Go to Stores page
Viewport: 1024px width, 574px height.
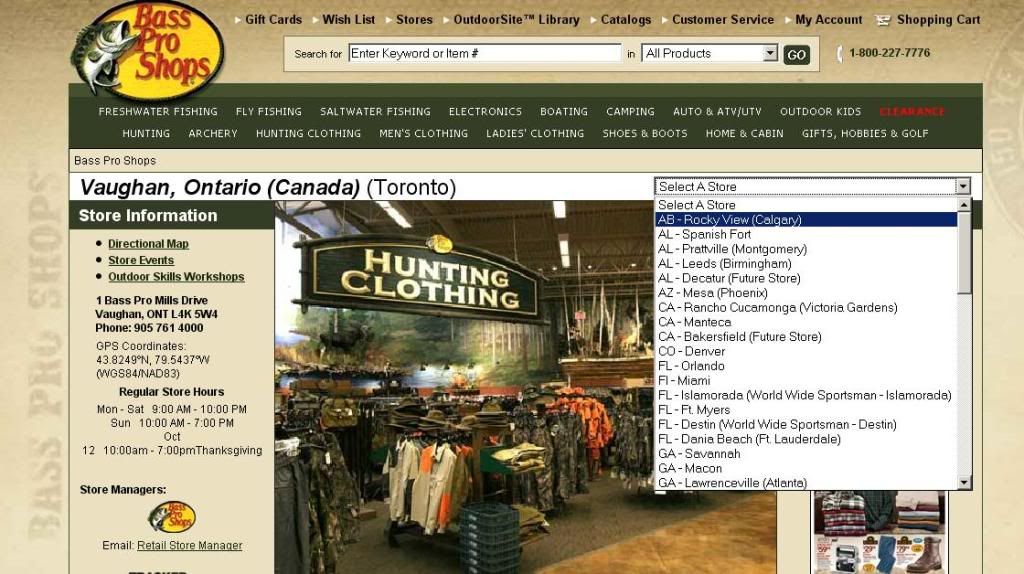tap(414, 20)
